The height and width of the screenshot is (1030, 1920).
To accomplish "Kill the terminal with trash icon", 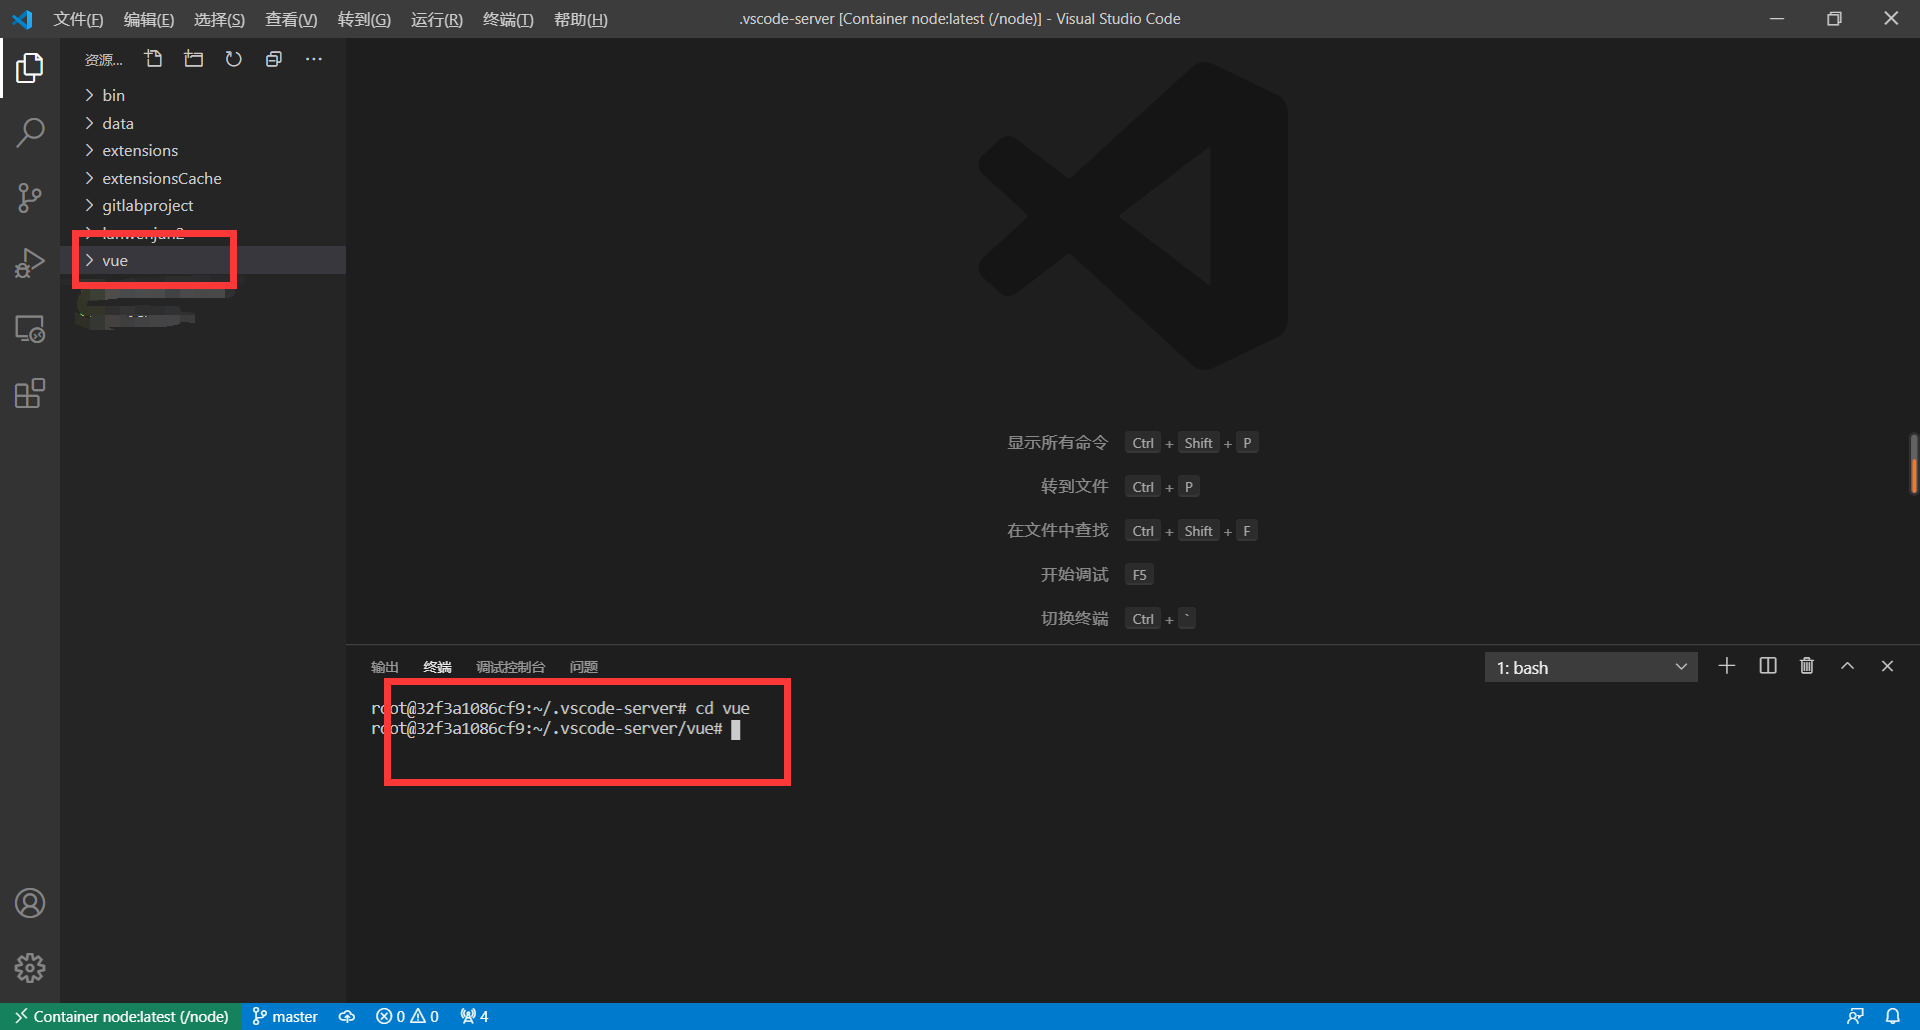I will tap(1807, 666).
